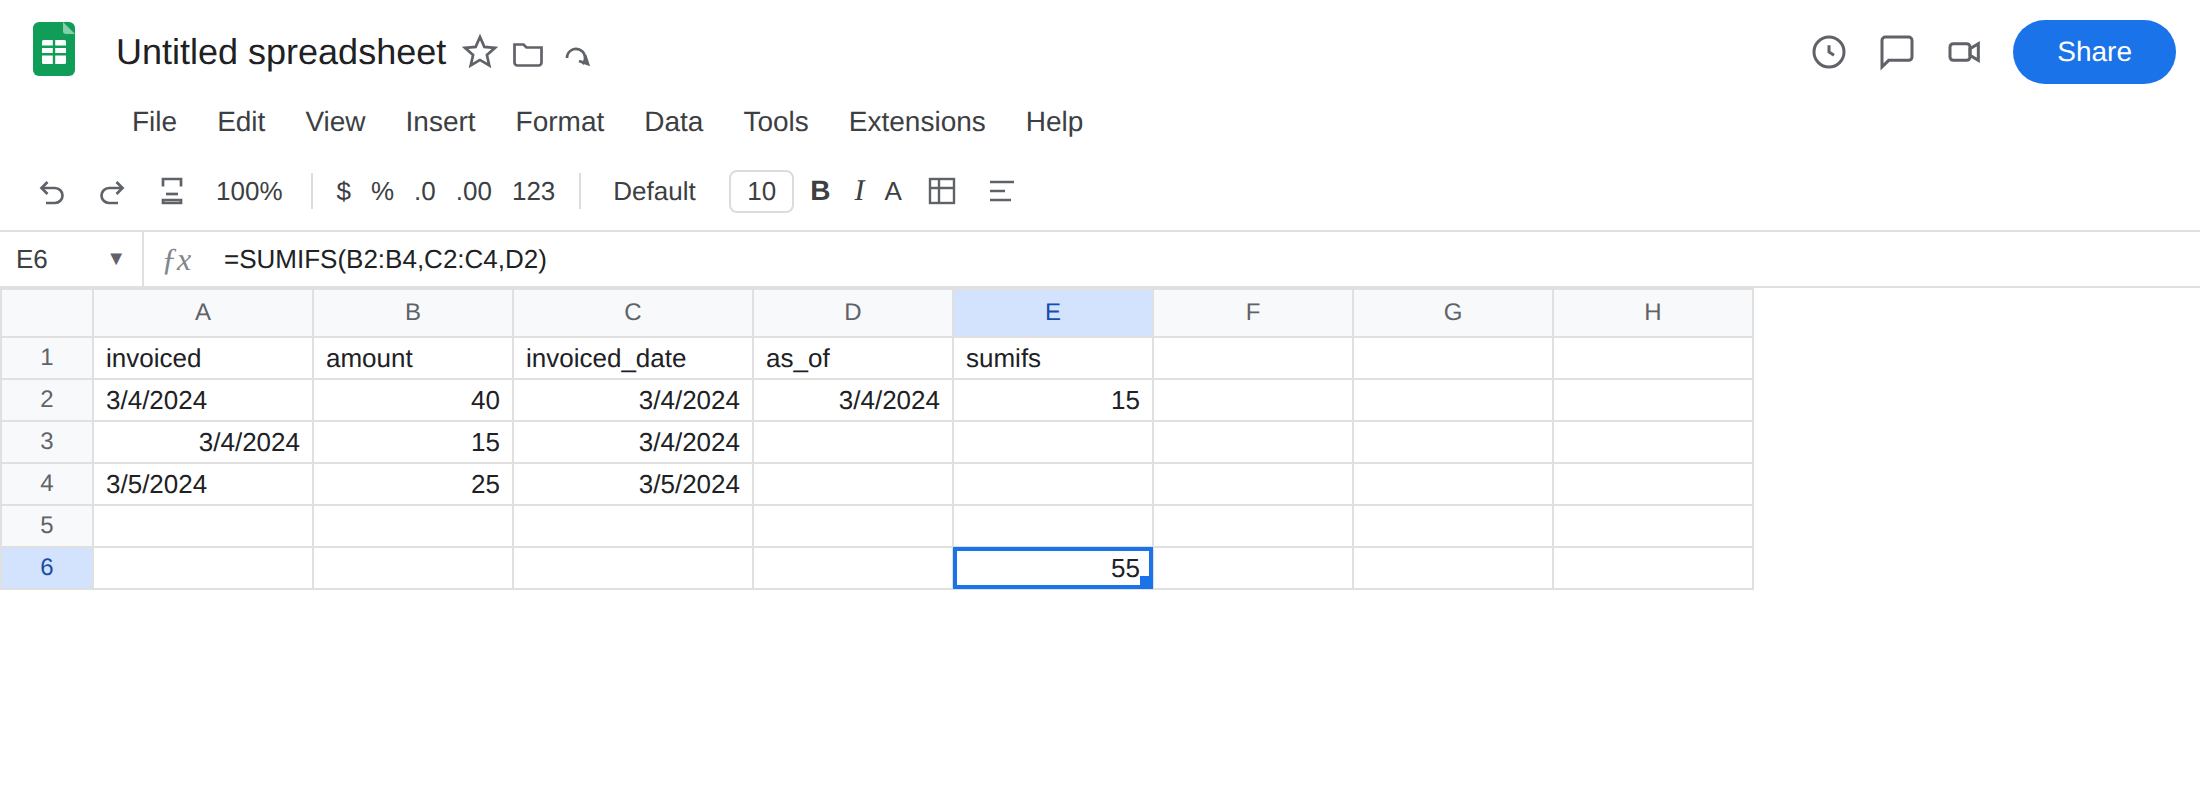Select cell containing 'amount'
The width and height of the screenshot is (2200, 800).
pyautogui.click(x=413, y=358)
